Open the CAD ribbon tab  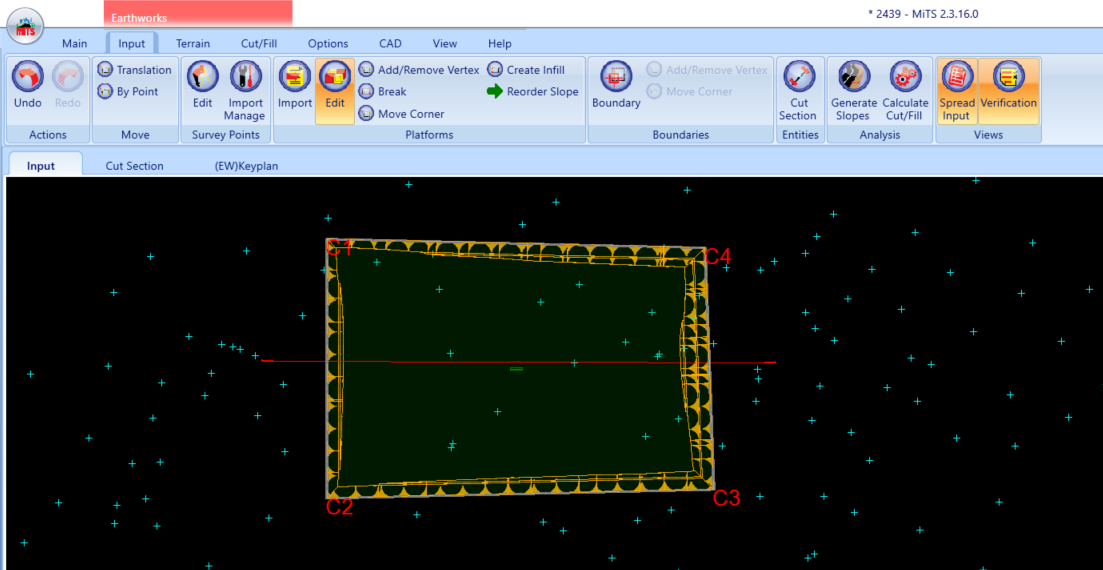coord(390,43)
